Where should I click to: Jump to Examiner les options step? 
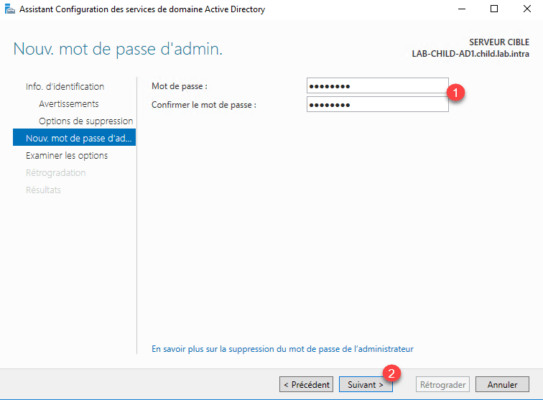66,156
